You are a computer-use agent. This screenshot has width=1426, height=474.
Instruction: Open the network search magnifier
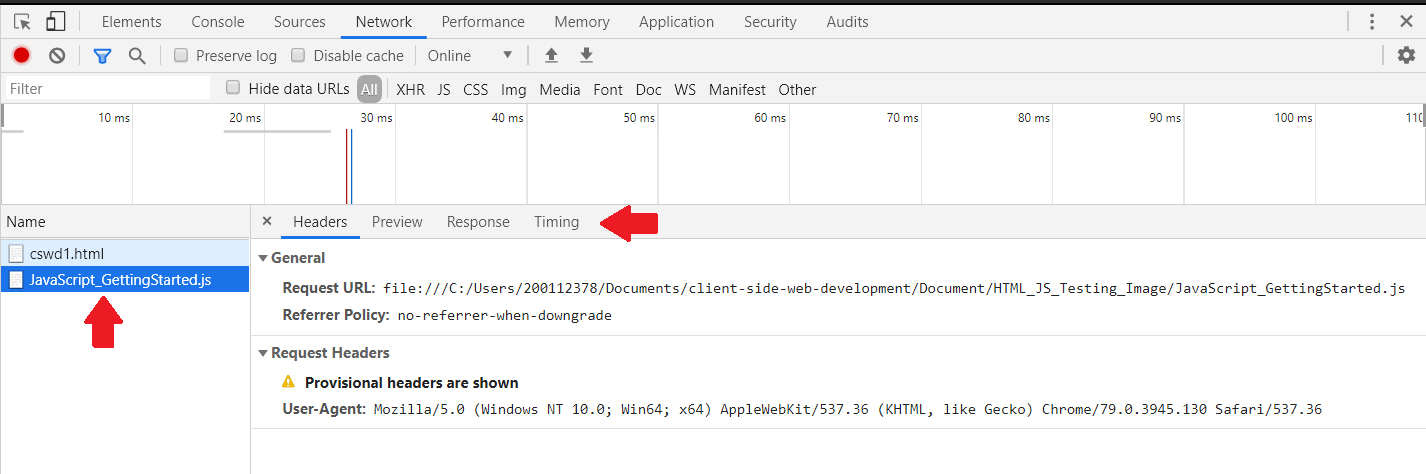tap(137, 55)
